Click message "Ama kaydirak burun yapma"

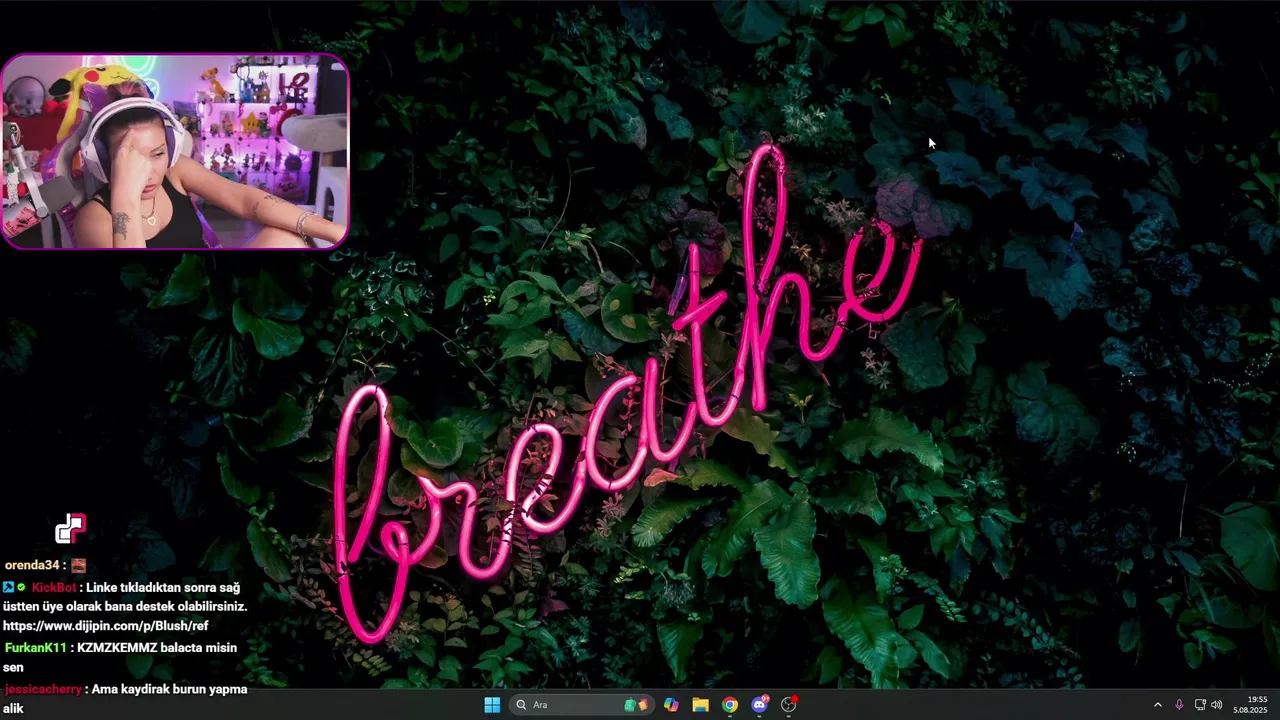tap(171, 689)
